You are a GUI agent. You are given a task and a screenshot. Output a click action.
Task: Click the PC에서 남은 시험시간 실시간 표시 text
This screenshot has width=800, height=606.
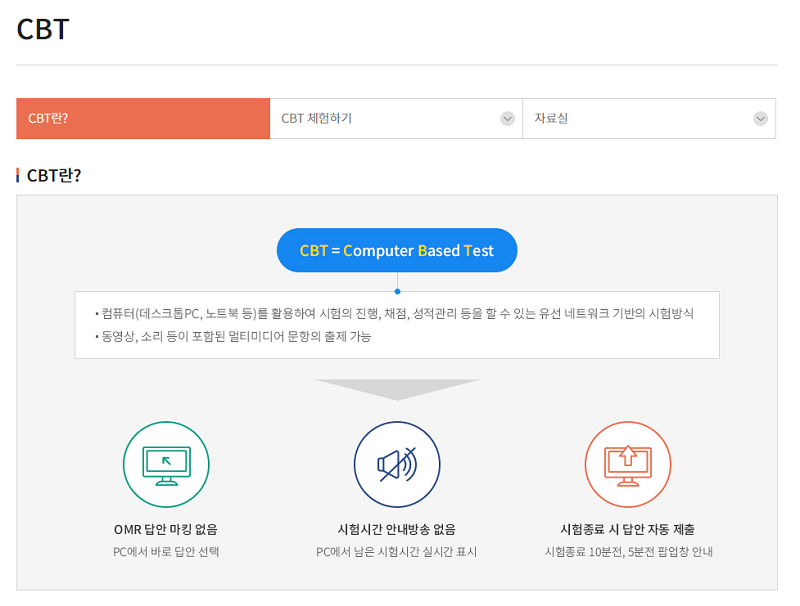click(396, 552)
